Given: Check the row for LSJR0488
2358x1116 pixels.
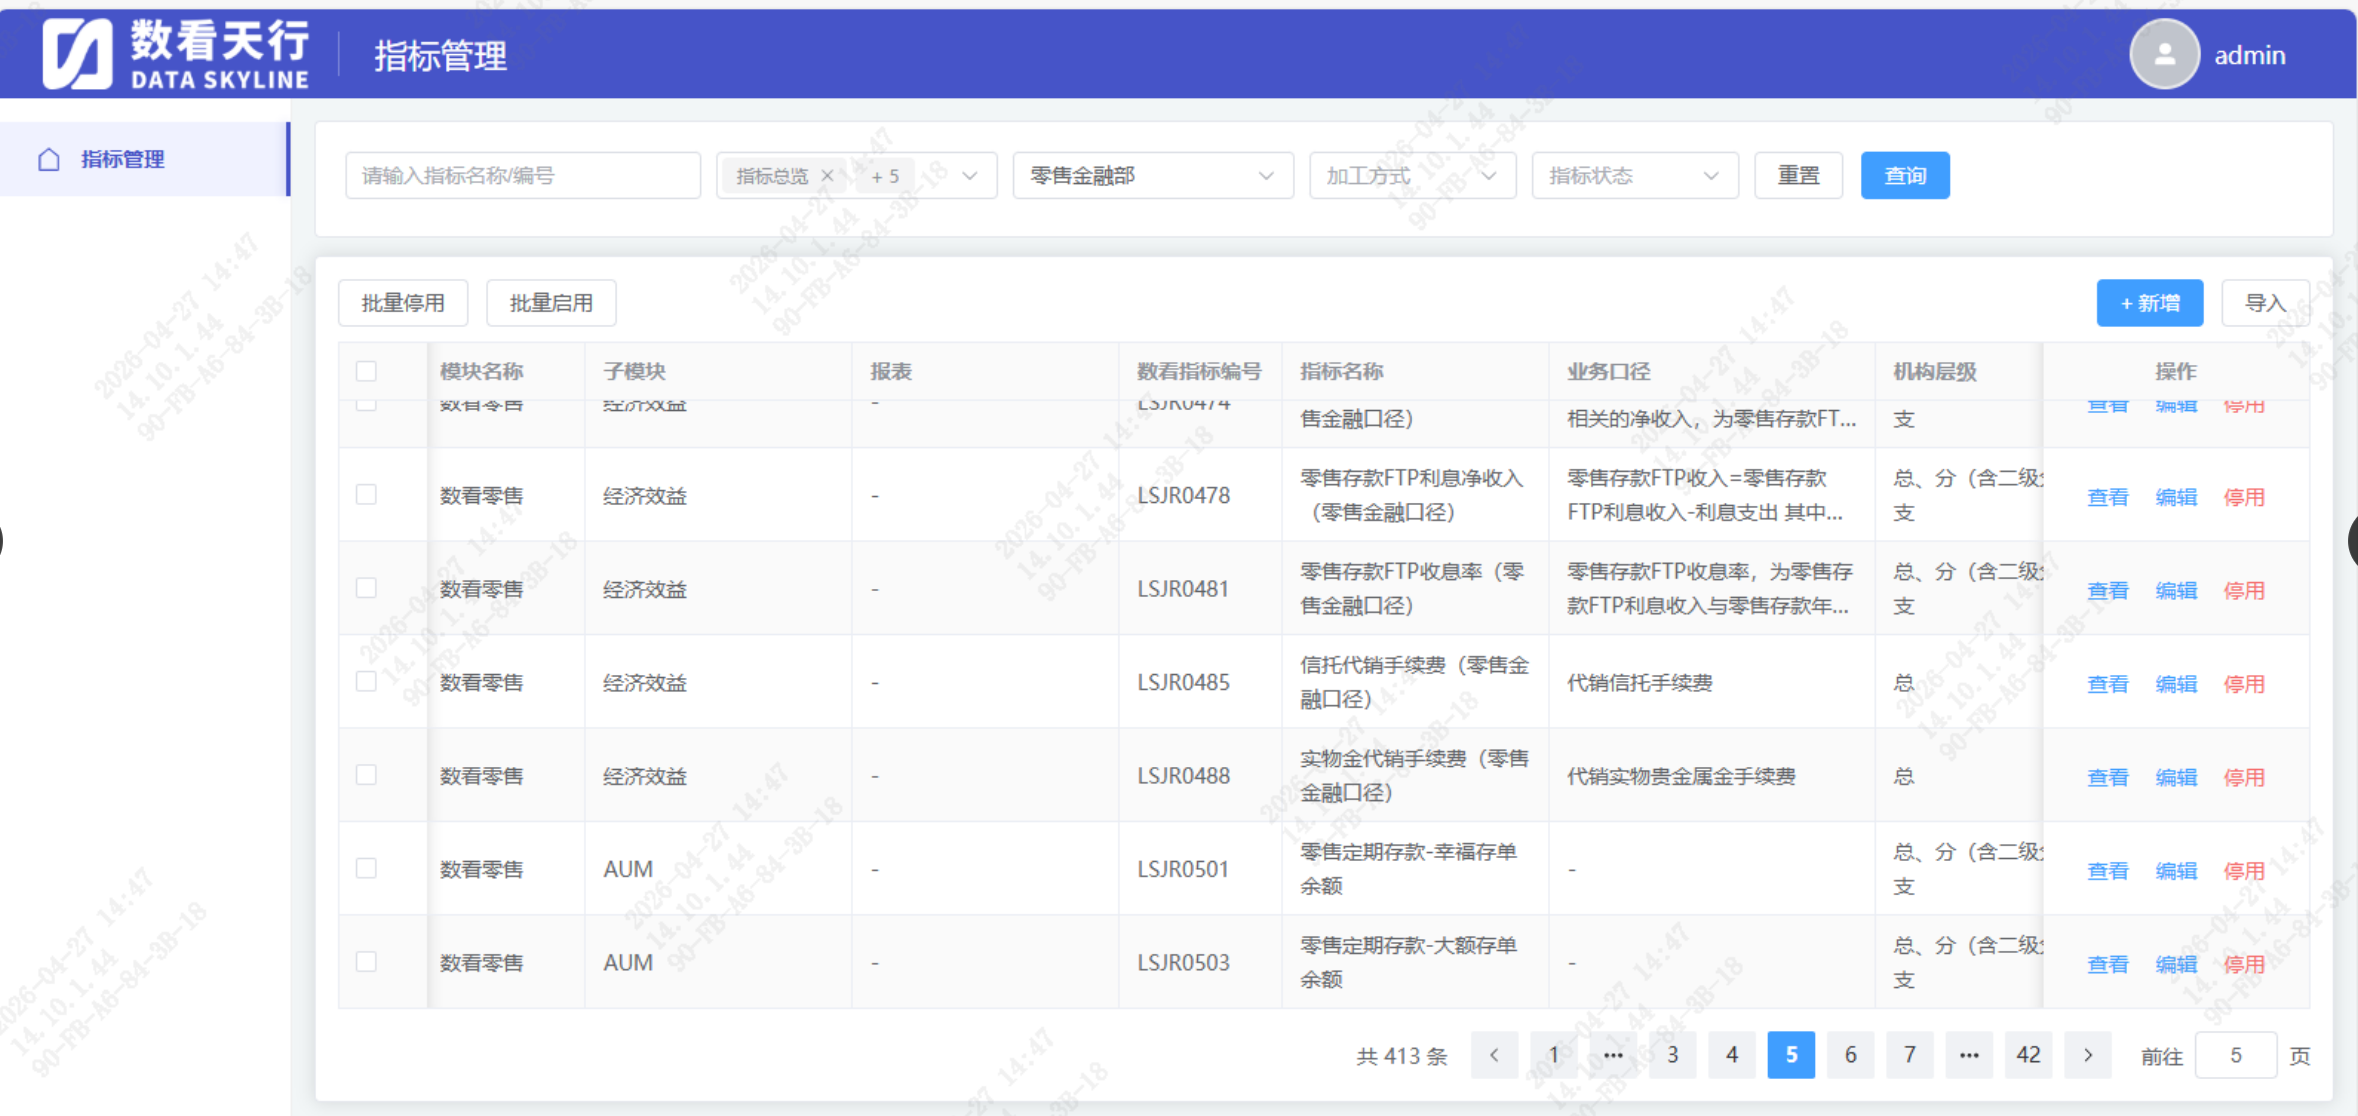Looking at the screenshot, I should coord(366,775).
